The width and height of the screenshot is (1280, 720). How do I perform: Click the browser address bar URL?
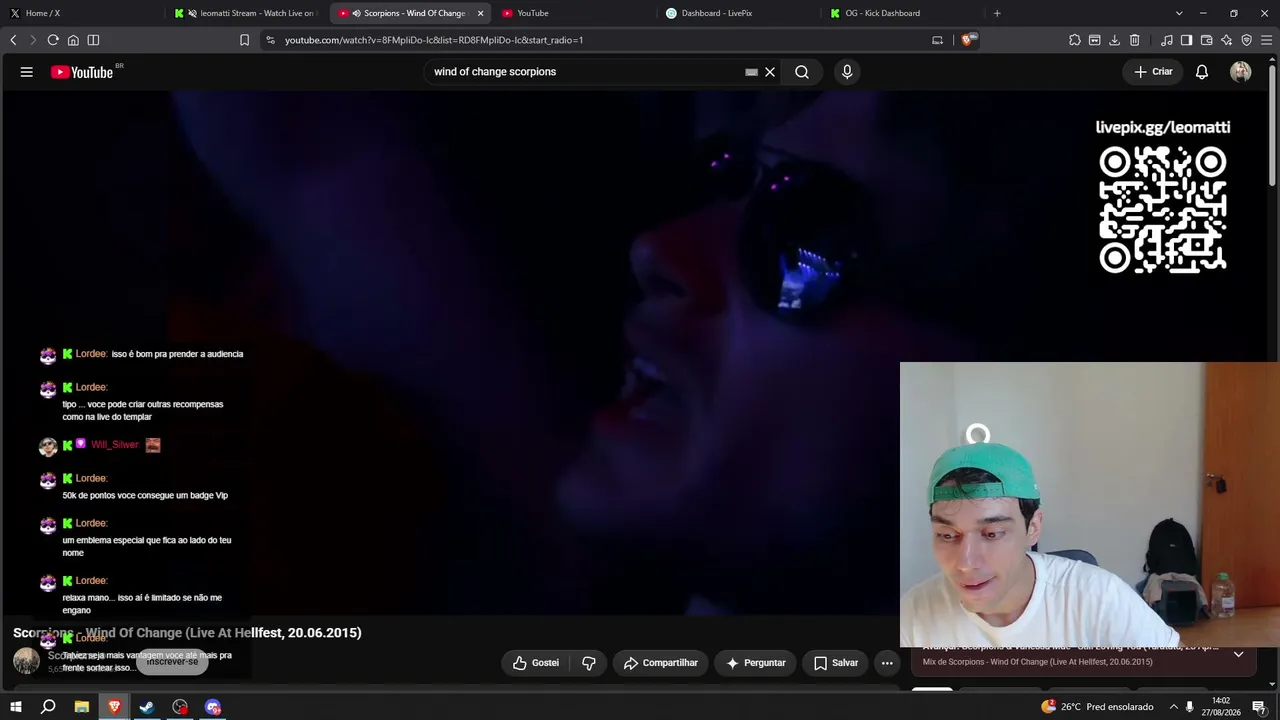pos(434,40)
